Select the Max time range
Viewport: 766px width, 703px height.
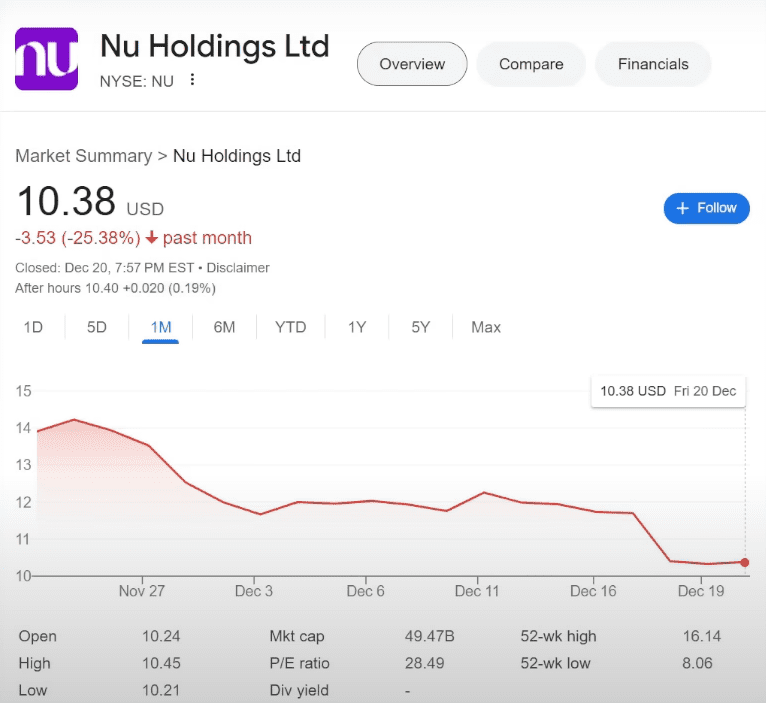[486, 327]
